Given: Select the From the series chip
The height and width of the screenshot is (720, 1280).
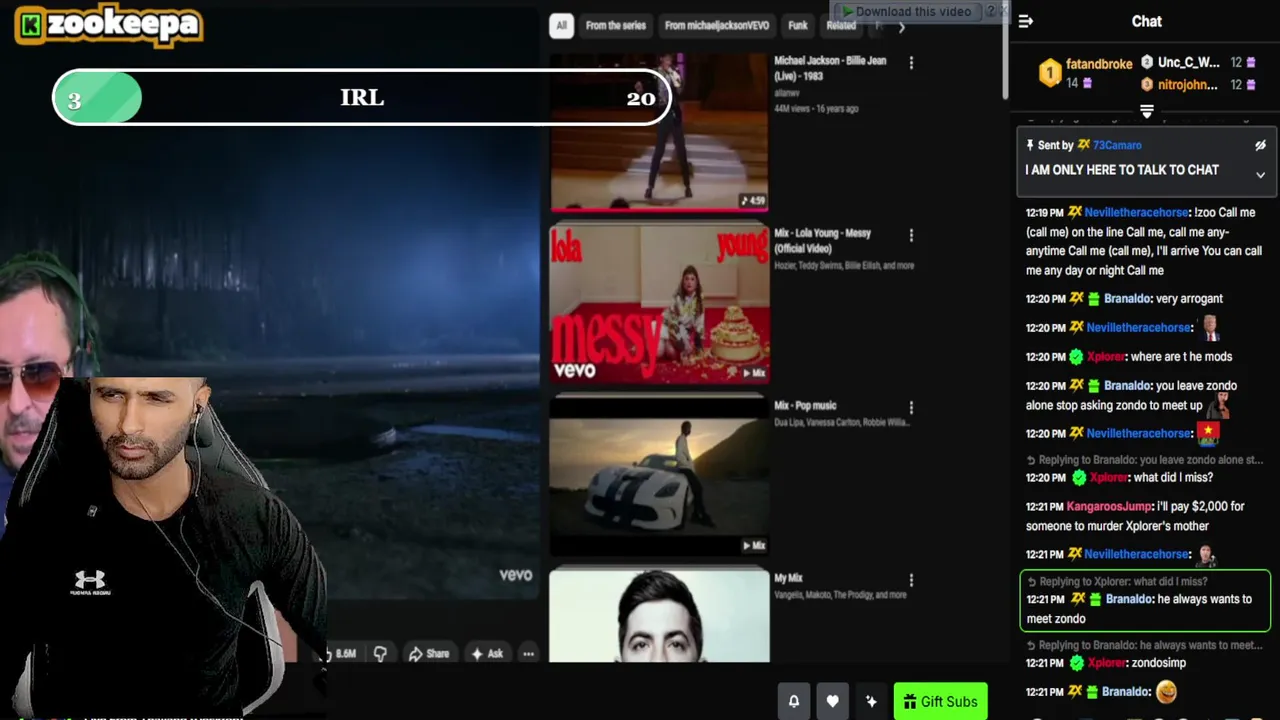Looking at the screenshot, I should [616, 25].
